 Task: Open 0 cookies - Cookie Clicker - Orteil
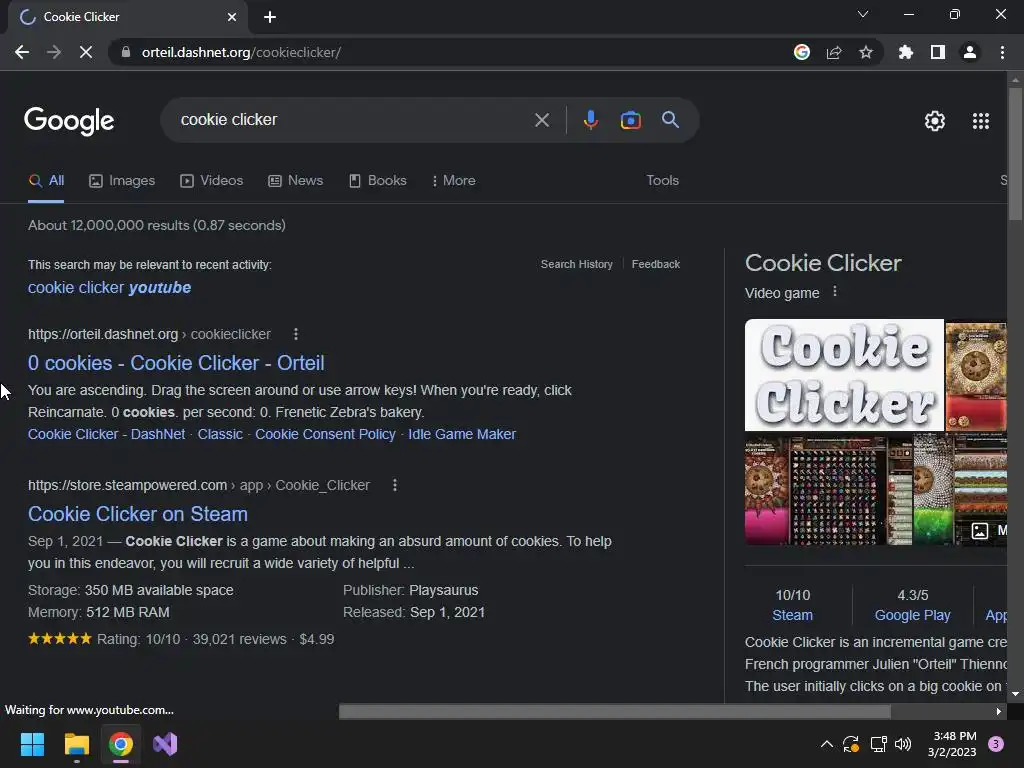(176, 363)
